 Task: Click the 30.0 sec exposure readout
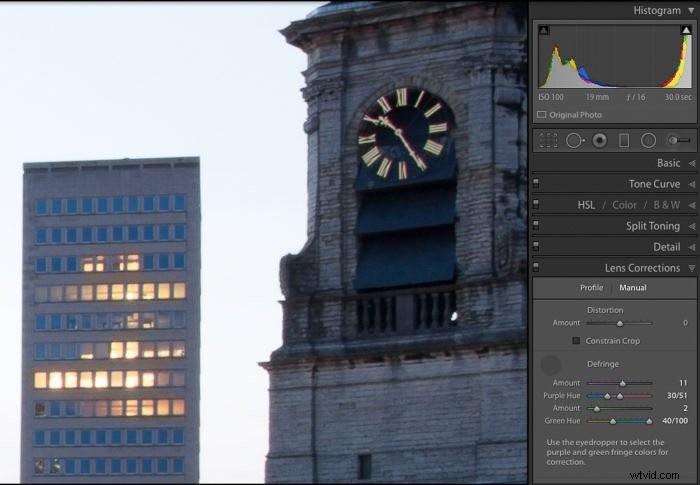point(678,97)
